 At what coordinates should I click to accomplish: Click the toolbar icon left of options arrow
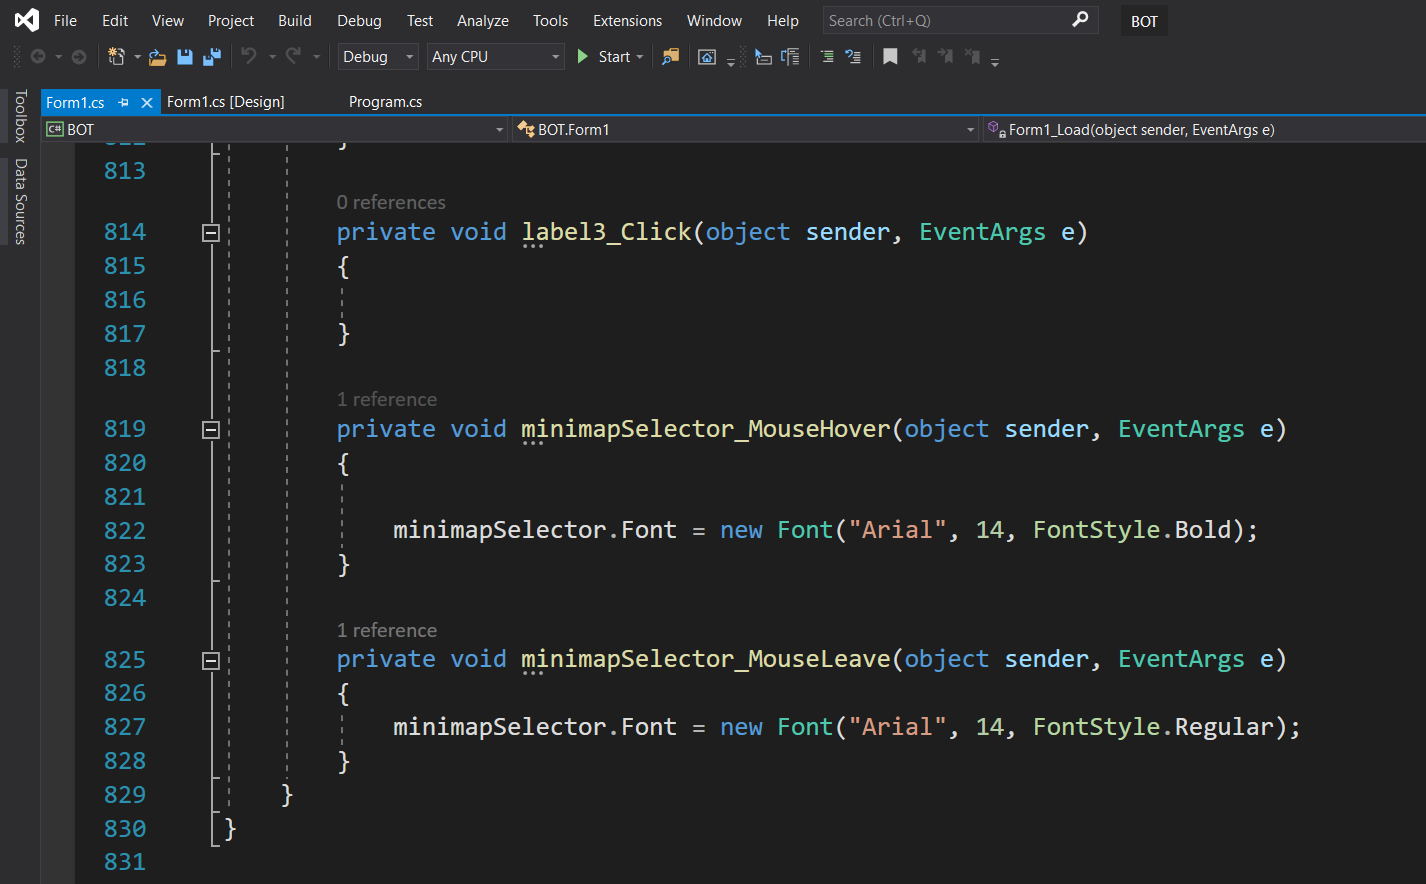click(707, 57)
